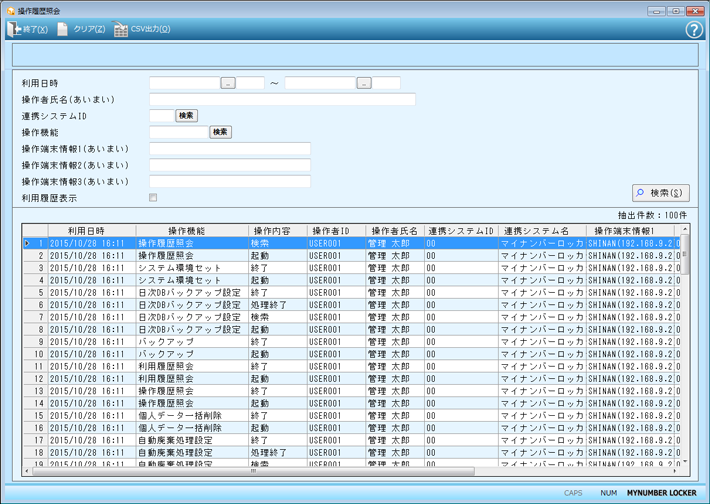Click the 操作者ID column header
710x504 pixels.
point(331,231)
